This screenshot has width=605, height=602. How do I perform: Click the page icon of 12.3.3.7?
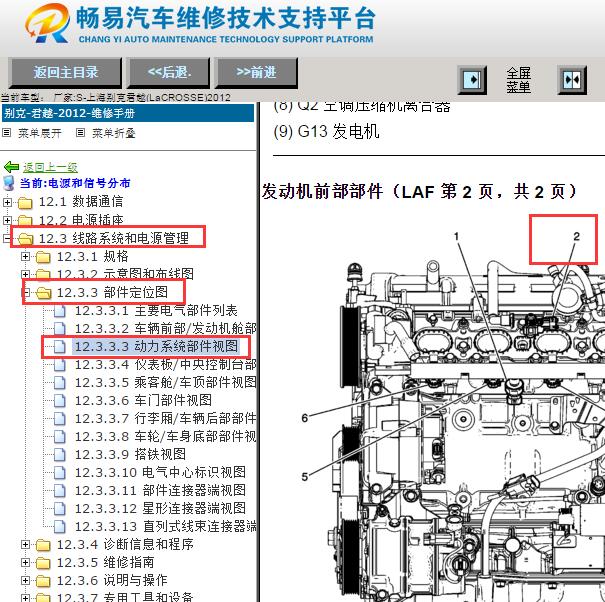[59, 419]
